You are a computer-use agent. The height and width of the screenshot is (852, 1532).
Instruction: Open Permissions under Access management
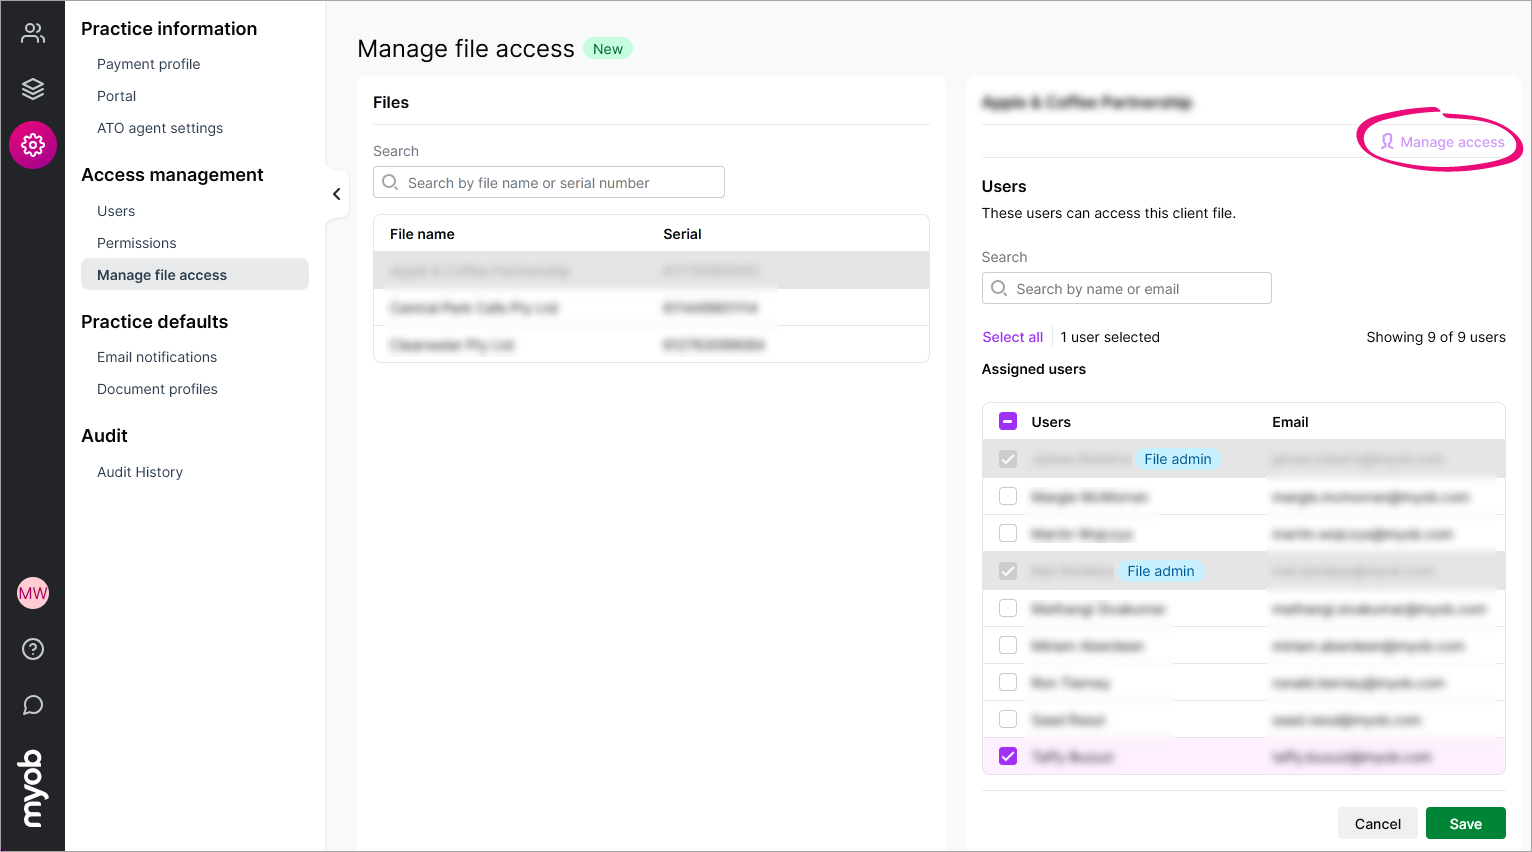(136, 242)
